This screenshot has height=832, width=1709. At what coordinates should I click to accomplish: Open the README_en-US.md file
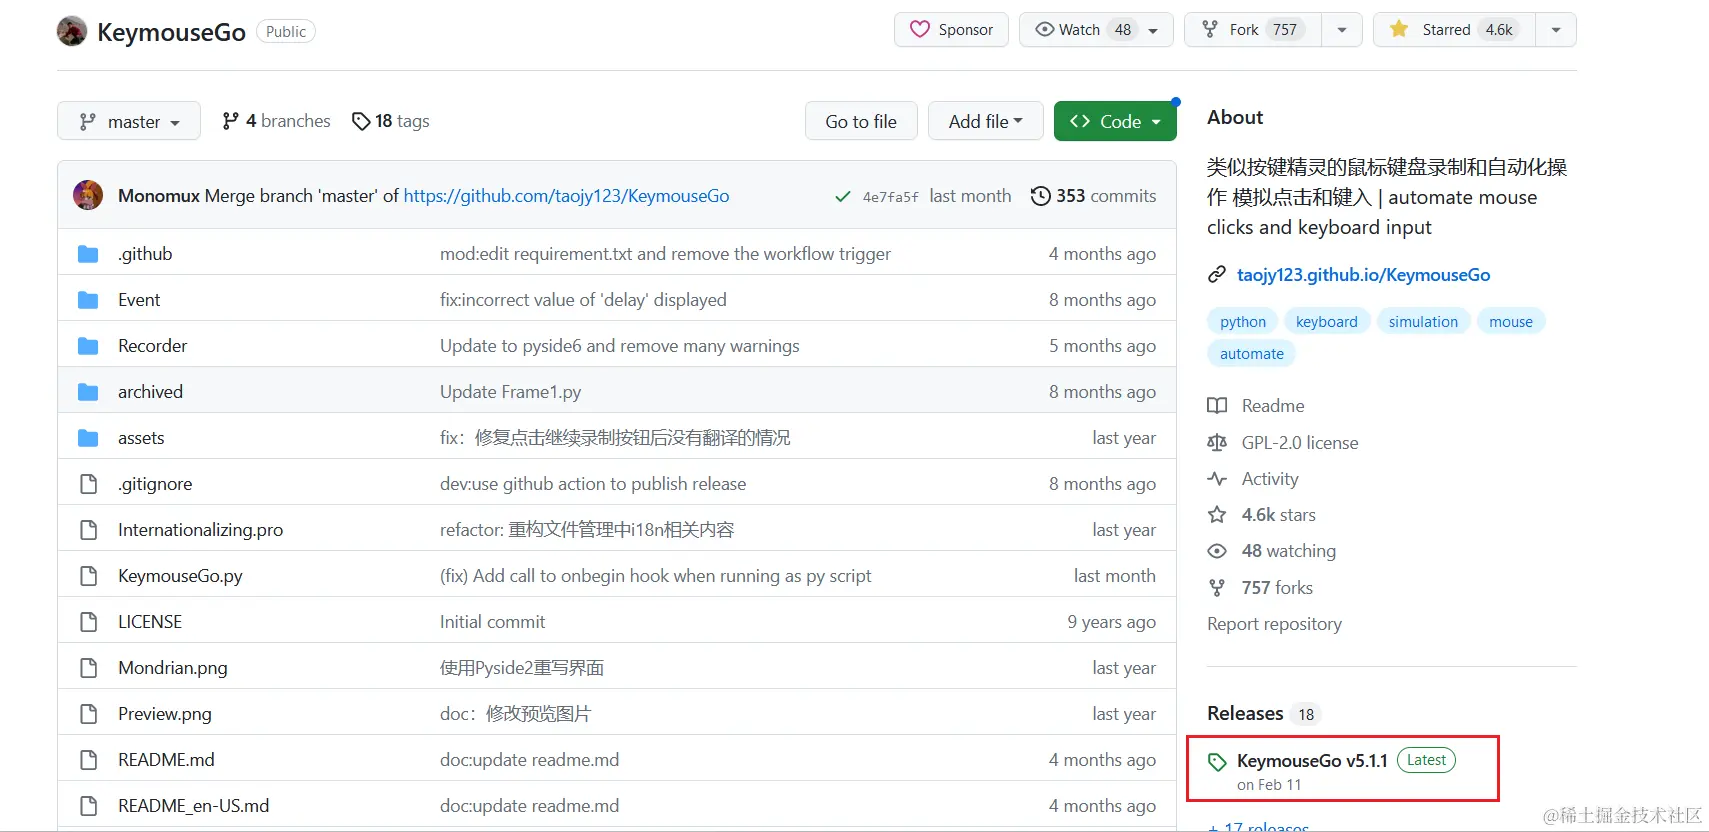tap(193, 806)
